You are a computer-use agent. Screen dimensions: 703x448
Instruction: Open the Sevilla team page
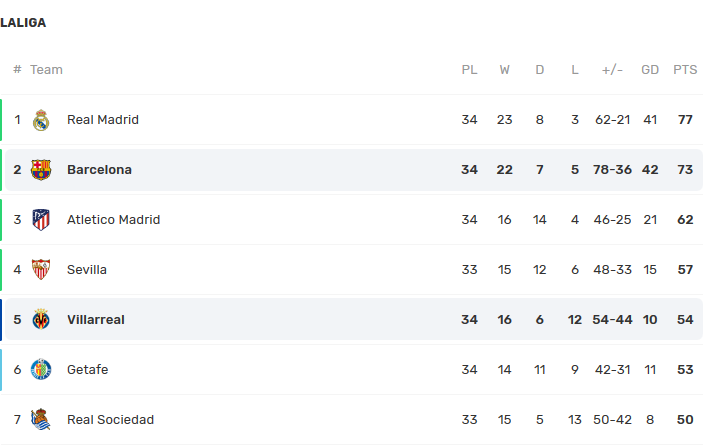pos(87,270)
